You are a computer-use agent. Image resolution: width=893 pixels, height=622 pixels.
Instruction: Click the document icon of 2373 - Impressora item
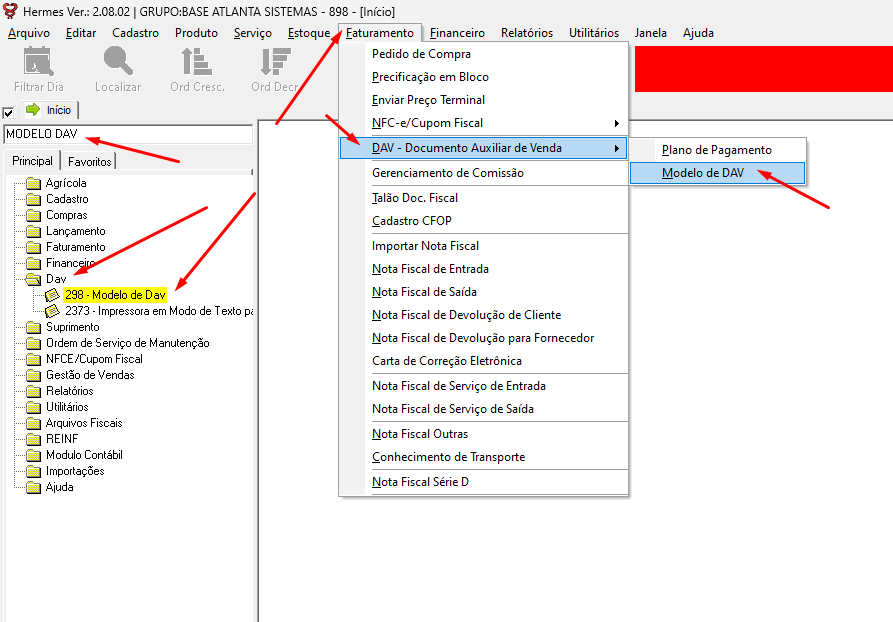tap(52, 311)
